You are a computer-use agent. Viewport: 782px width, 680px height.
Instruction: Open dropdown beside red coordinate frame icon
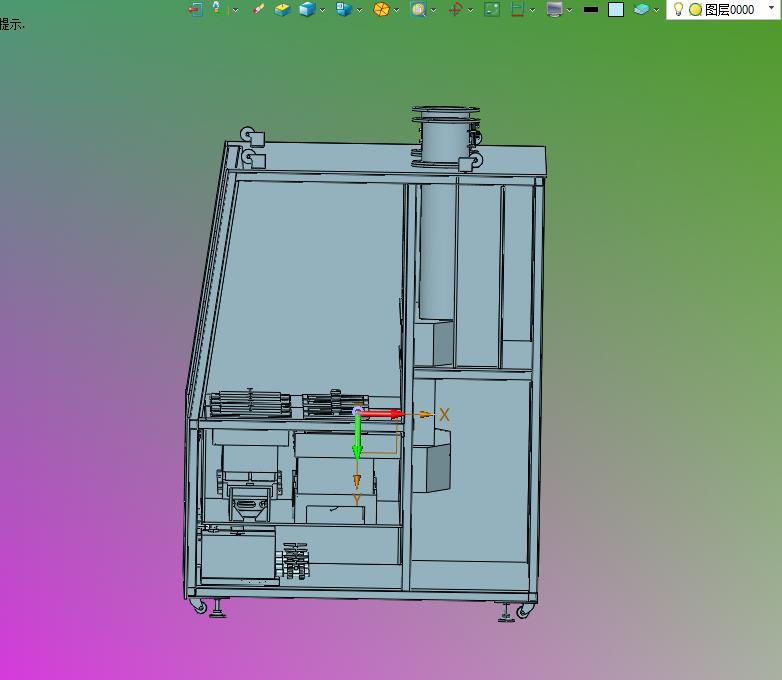point(470,10)
